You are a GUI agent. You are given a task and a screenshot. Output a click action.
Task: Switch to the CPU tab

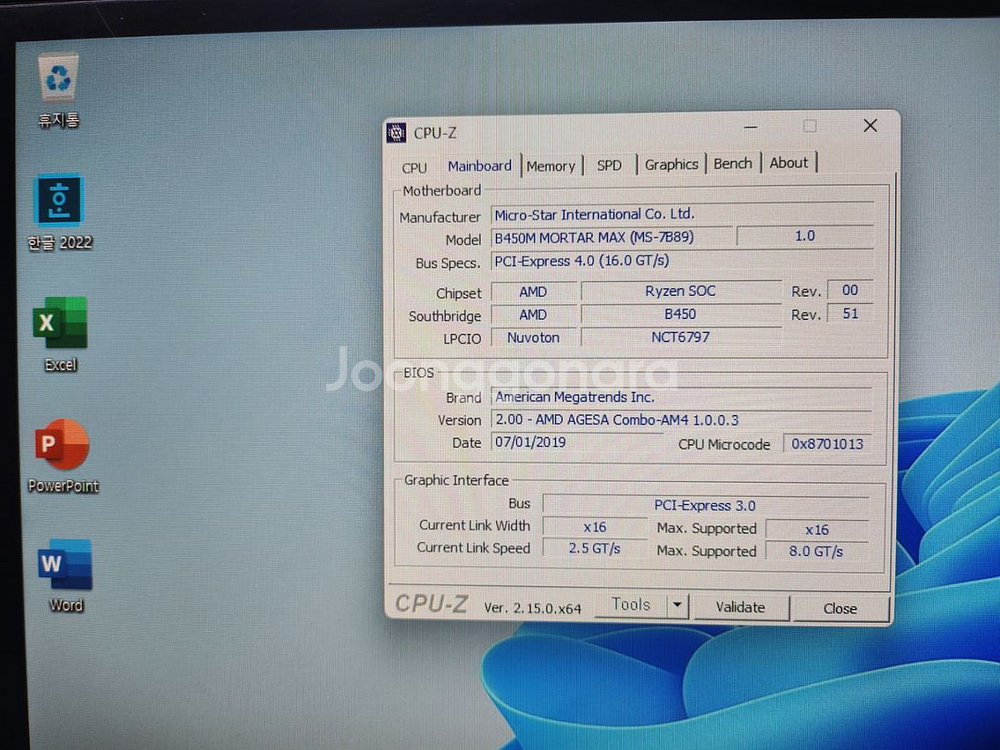tap(414, 168)
